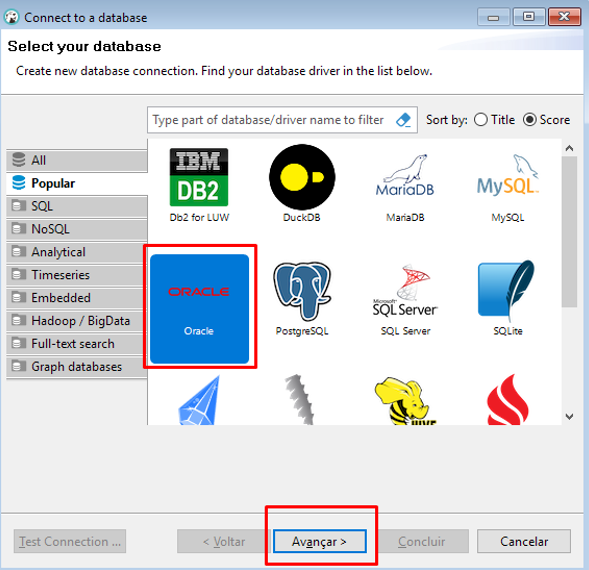Open the Hadoop / BigData category
This screenshot has width=589, height=570.
coord(77,321)
